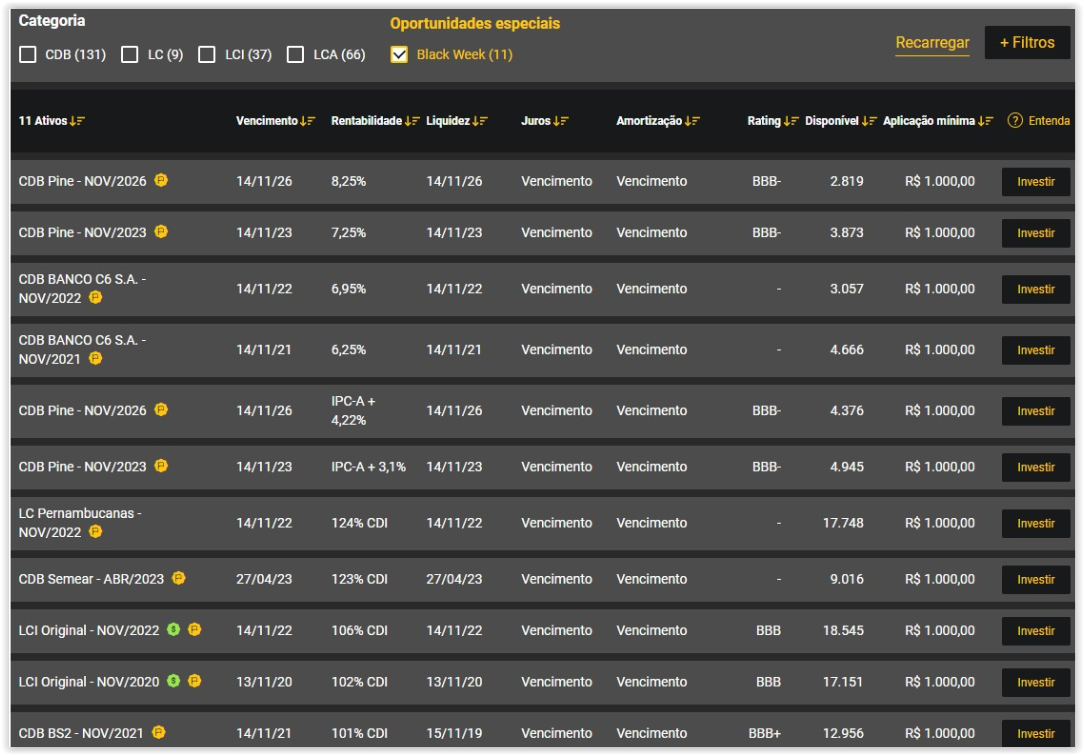Invest in CDB Semear 123% CDI

(x=1036, y=579)
